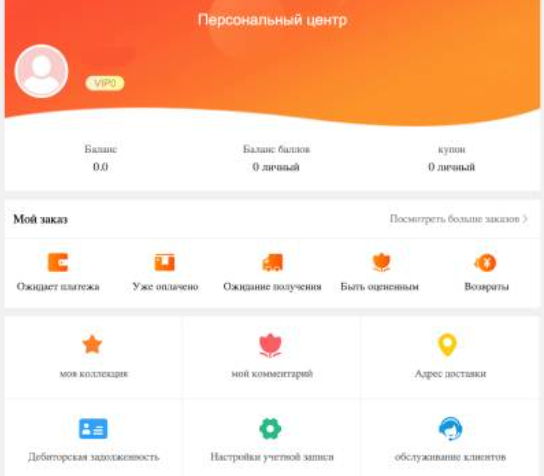
Task: Select the truck icon for Ожидание получения
Action: point(272,262)
